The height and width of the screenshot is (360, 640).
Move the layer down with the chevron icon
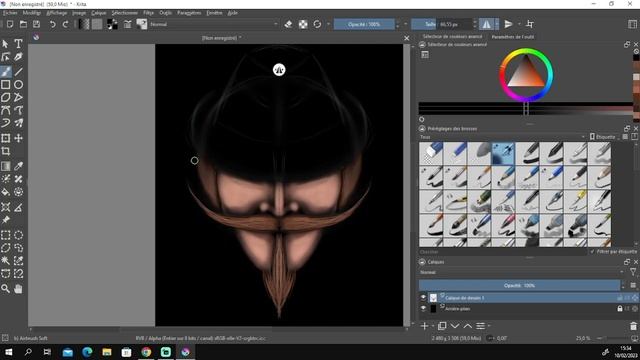coord(455,326)
